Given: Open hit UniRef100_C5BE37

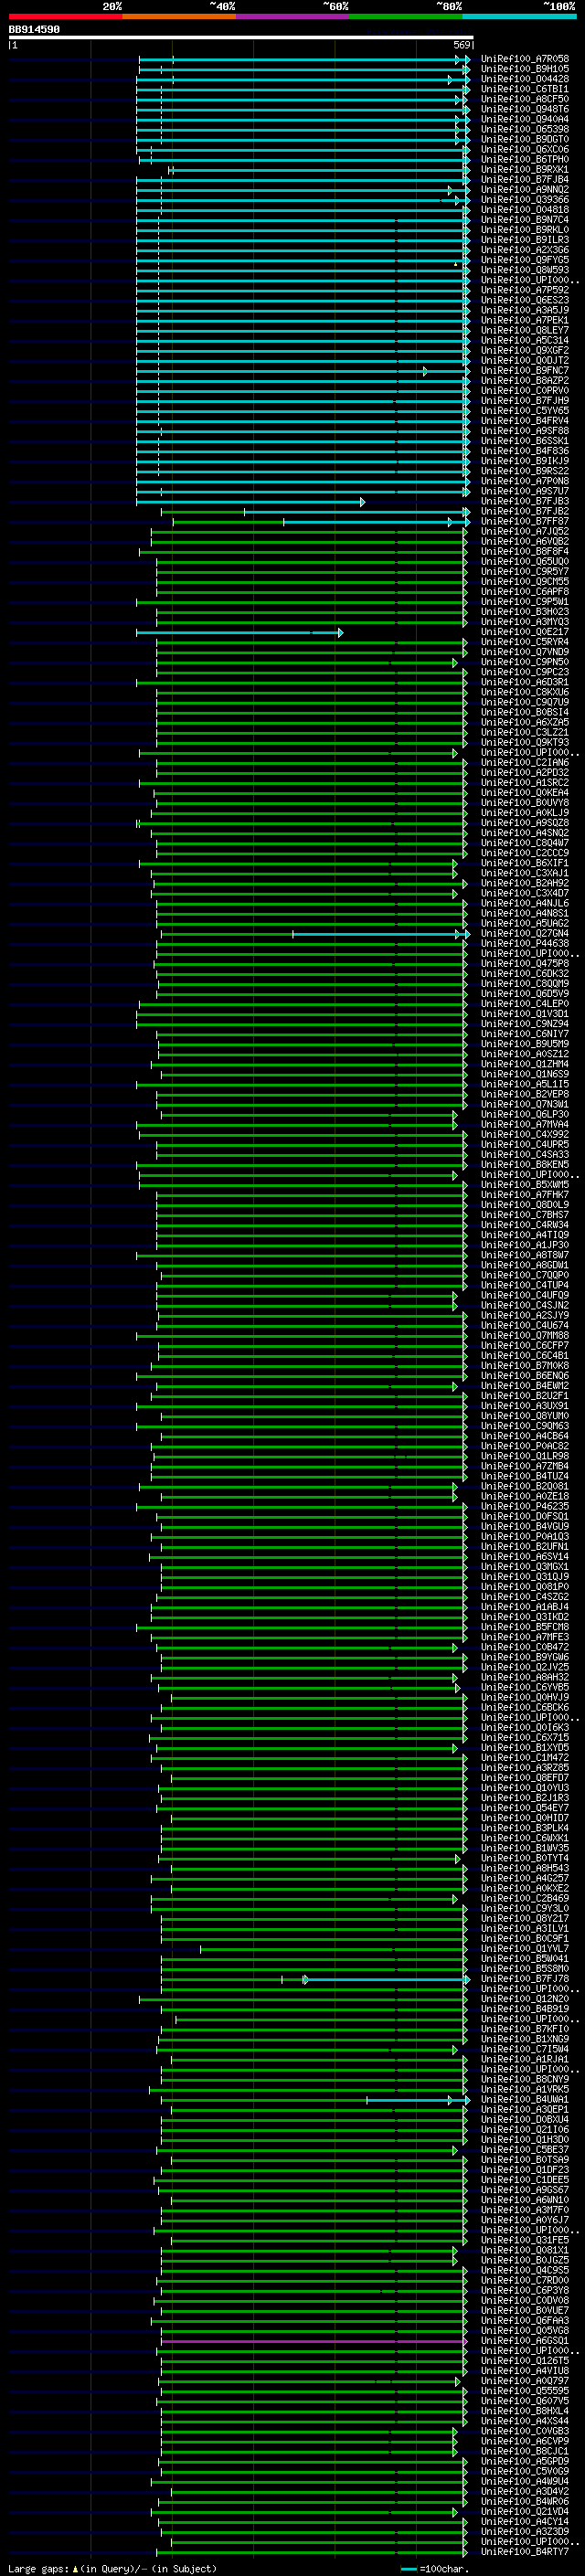Looking at the screenshot, I should [x=525, y=2150].
